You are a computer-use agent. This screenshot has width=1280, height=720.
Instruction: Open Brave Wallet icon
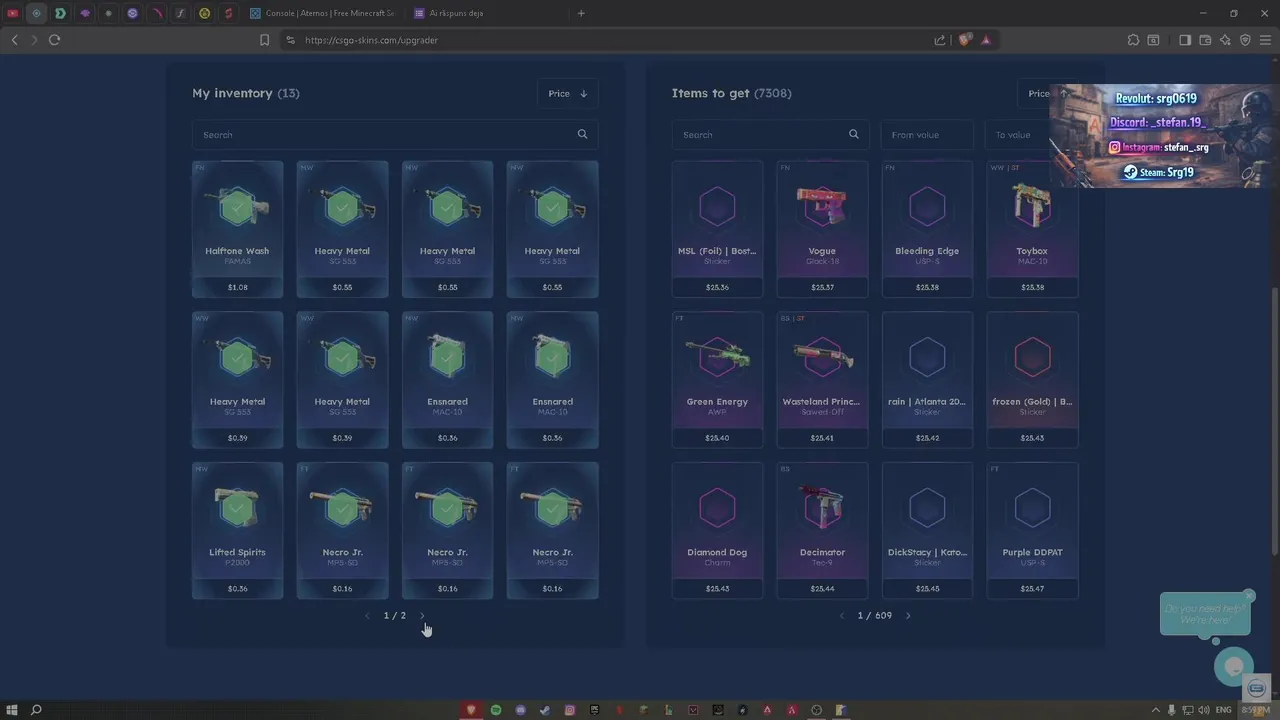pos(1205,40)
